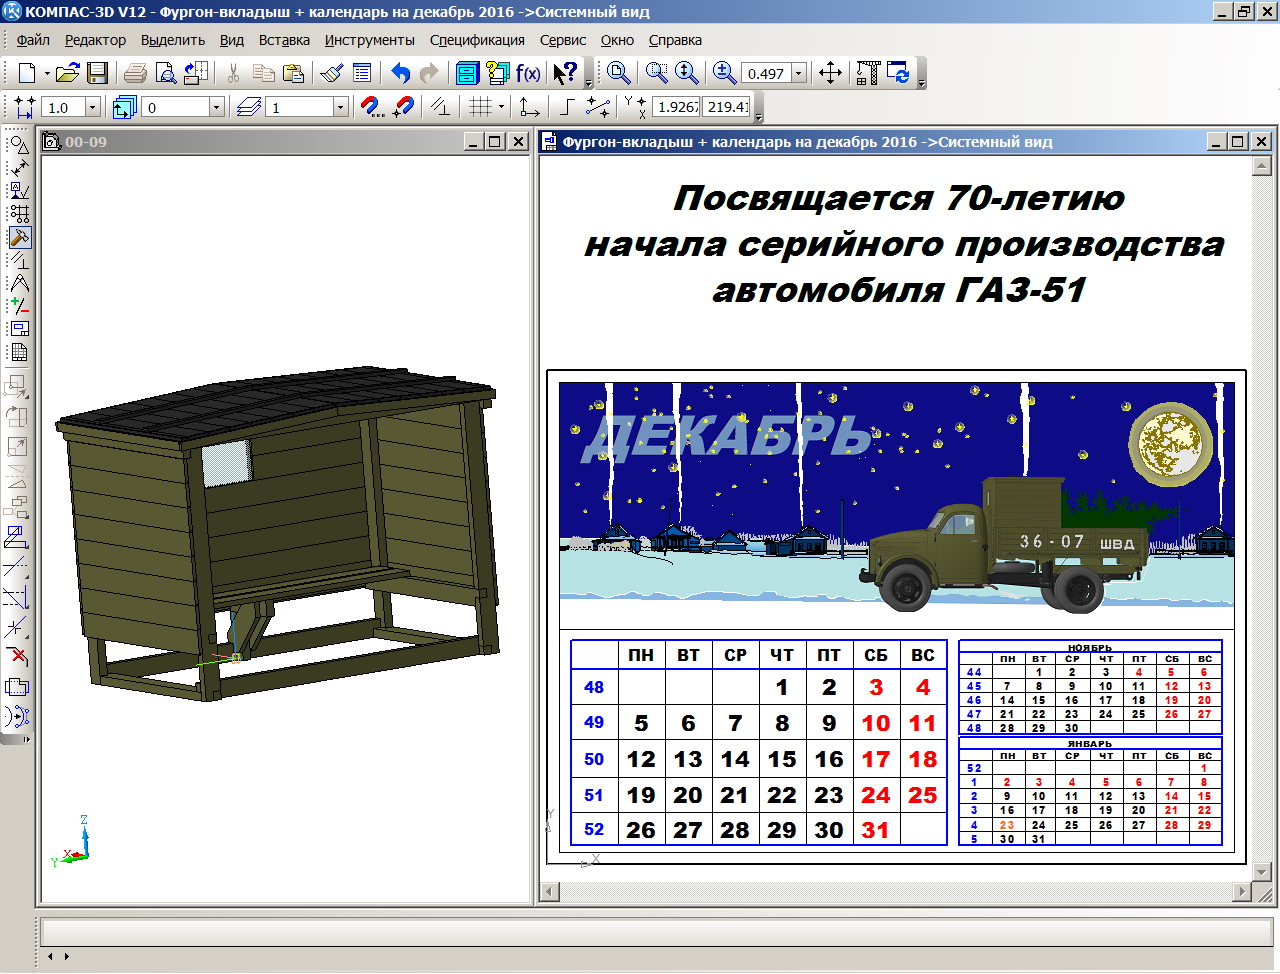Click the drawing window vertical scrollbar down arrow

pyautogui.click(x=1262, y=871)
